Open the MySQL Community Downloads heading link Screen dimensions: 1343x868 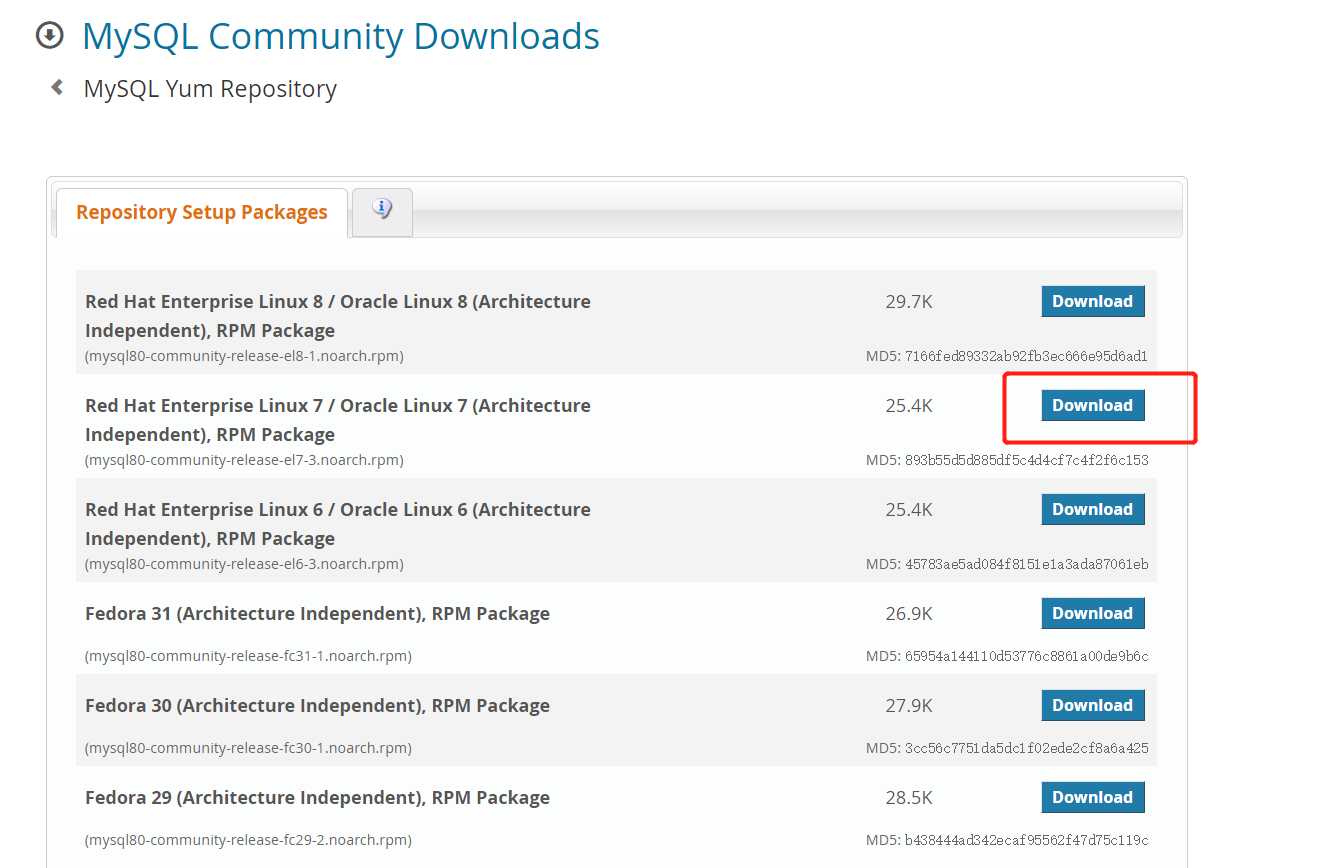(x=341, y=36)
